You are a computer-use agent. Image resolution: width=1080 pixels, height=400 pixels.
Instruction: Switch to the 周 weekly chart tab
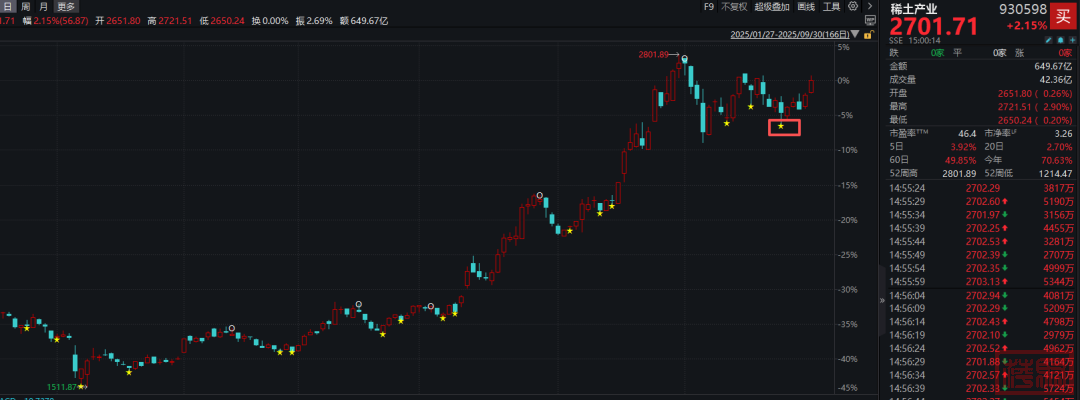tap(26, 6)
